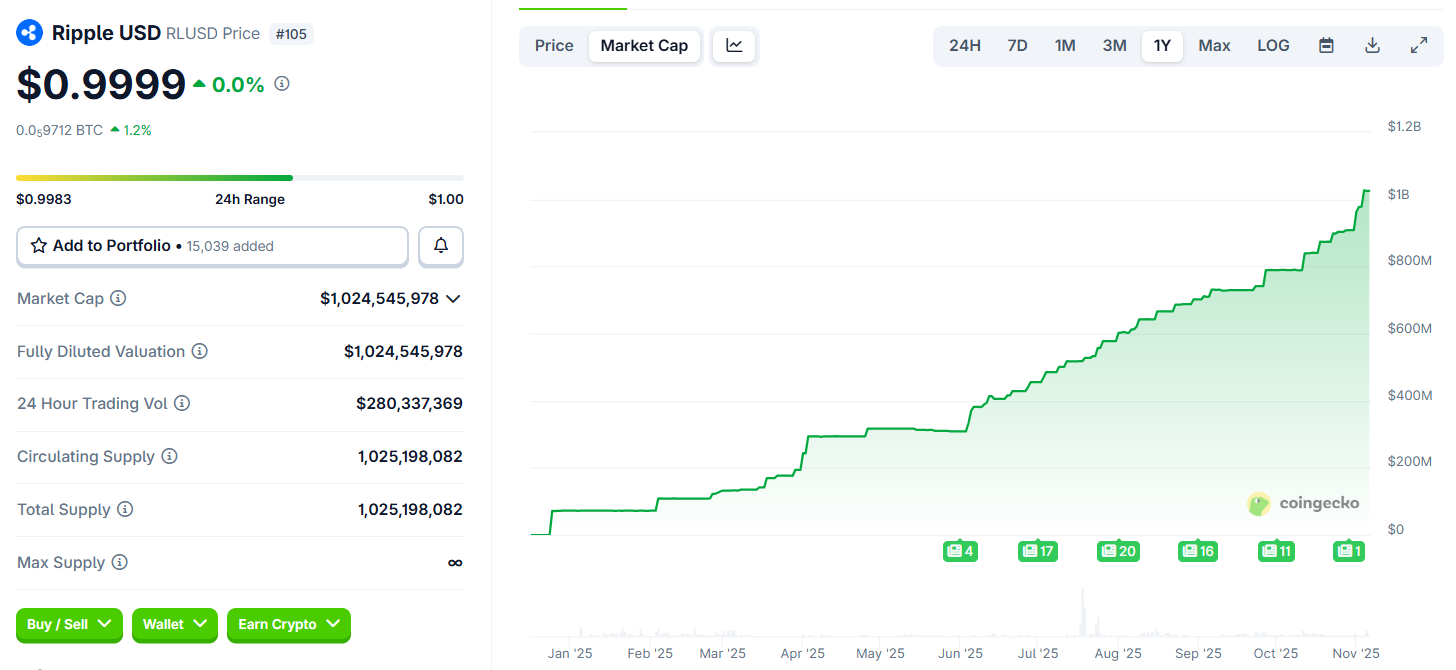Toggle chart view from Market Cap to Price
The image size is (1456, 670).
click(553, 45)
